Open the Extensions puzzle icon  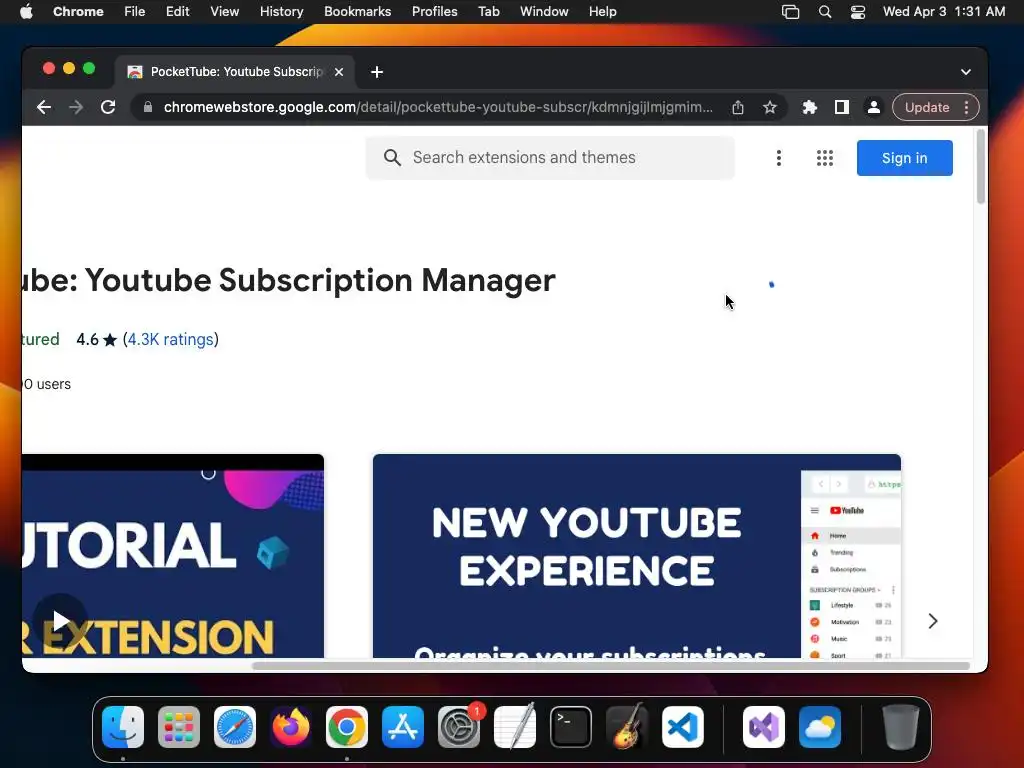pyautogui.click(x=810, y=107)
